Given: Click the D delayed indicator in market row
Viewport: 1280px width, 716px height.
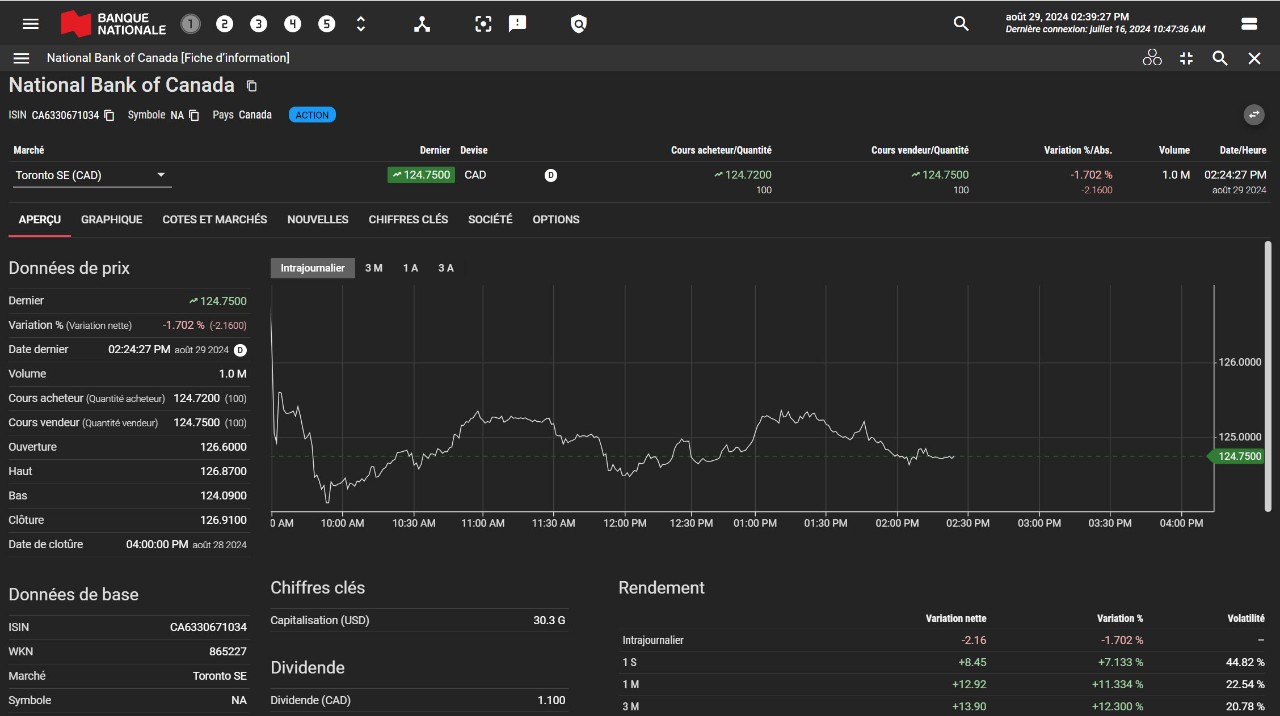Looking at the screenshot, I should [550, 175].
